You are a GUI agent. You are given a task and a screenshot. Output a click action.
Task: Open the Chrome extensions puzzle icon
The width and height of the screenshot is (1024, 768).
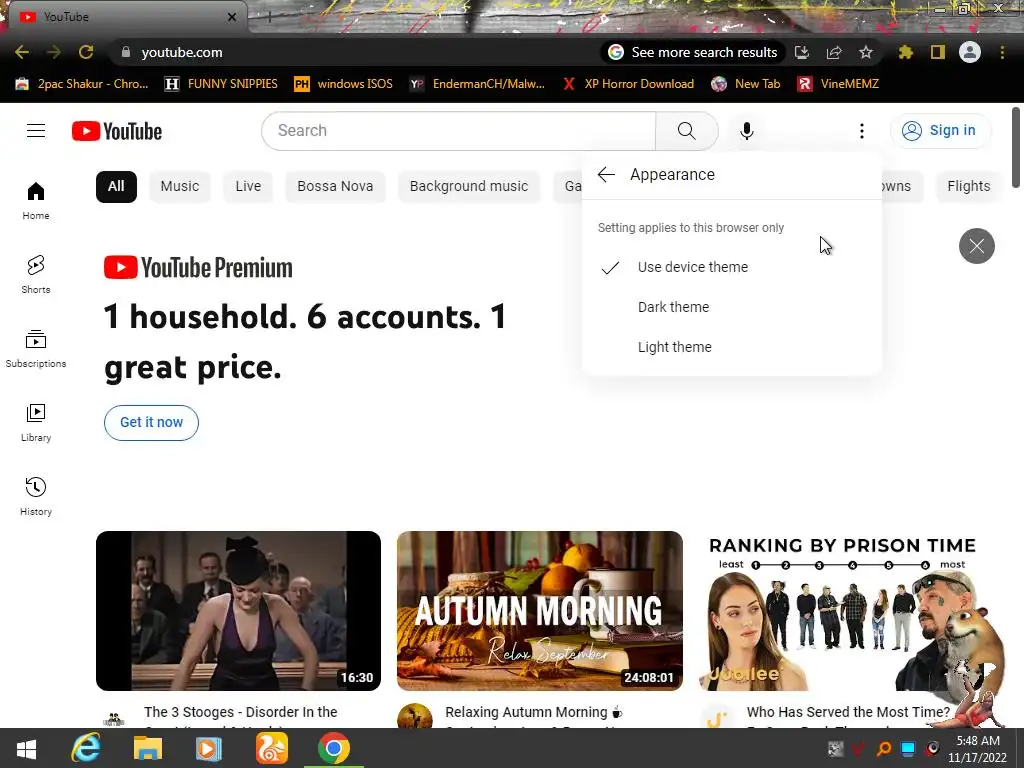(x=905, y=52)
